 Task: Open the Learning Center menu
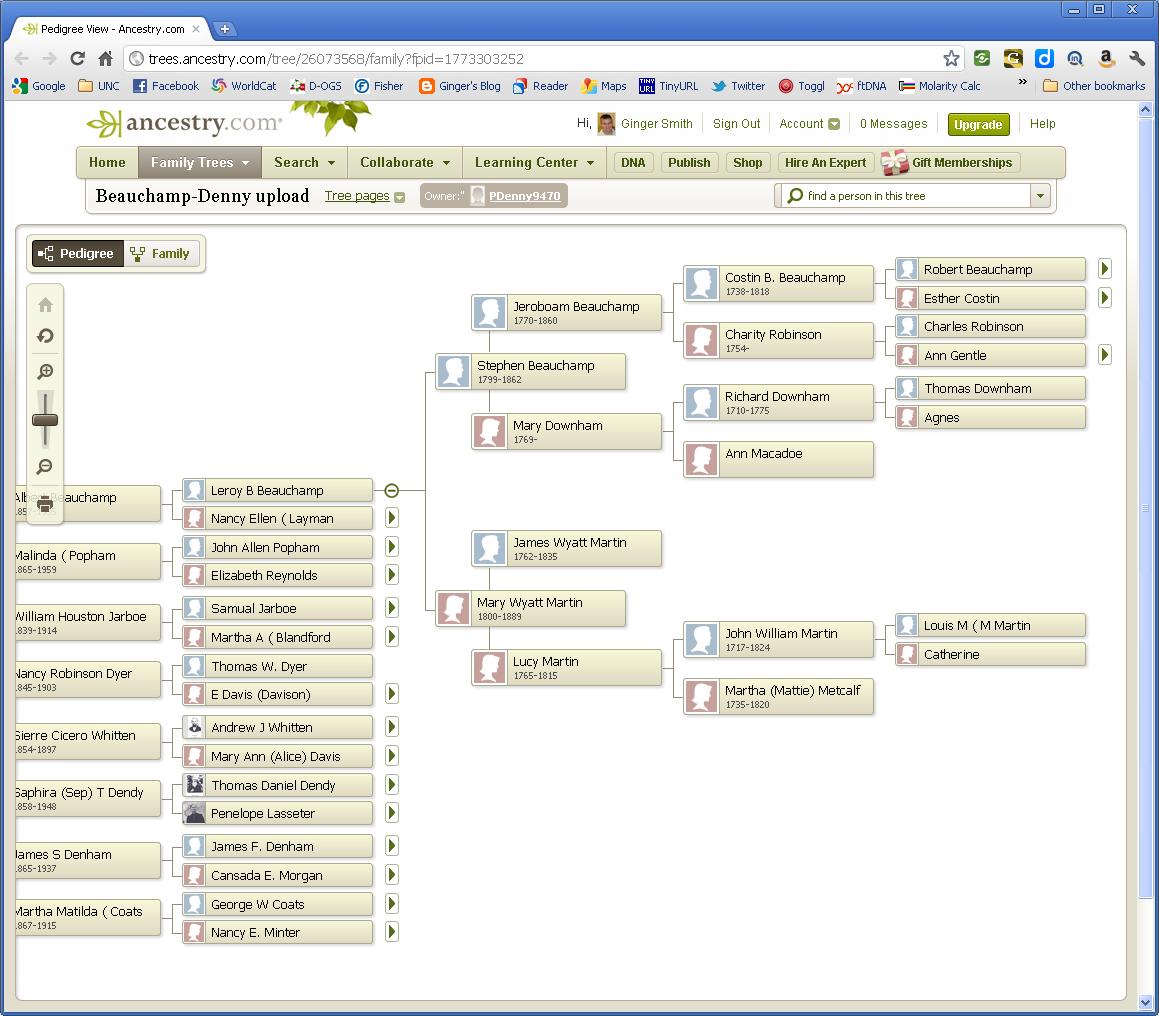(x=531, y=162)
